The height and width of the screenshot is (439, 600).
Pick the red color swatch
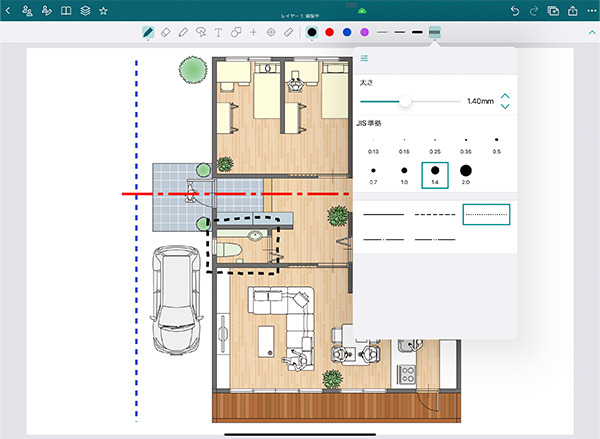pos(329,33)
